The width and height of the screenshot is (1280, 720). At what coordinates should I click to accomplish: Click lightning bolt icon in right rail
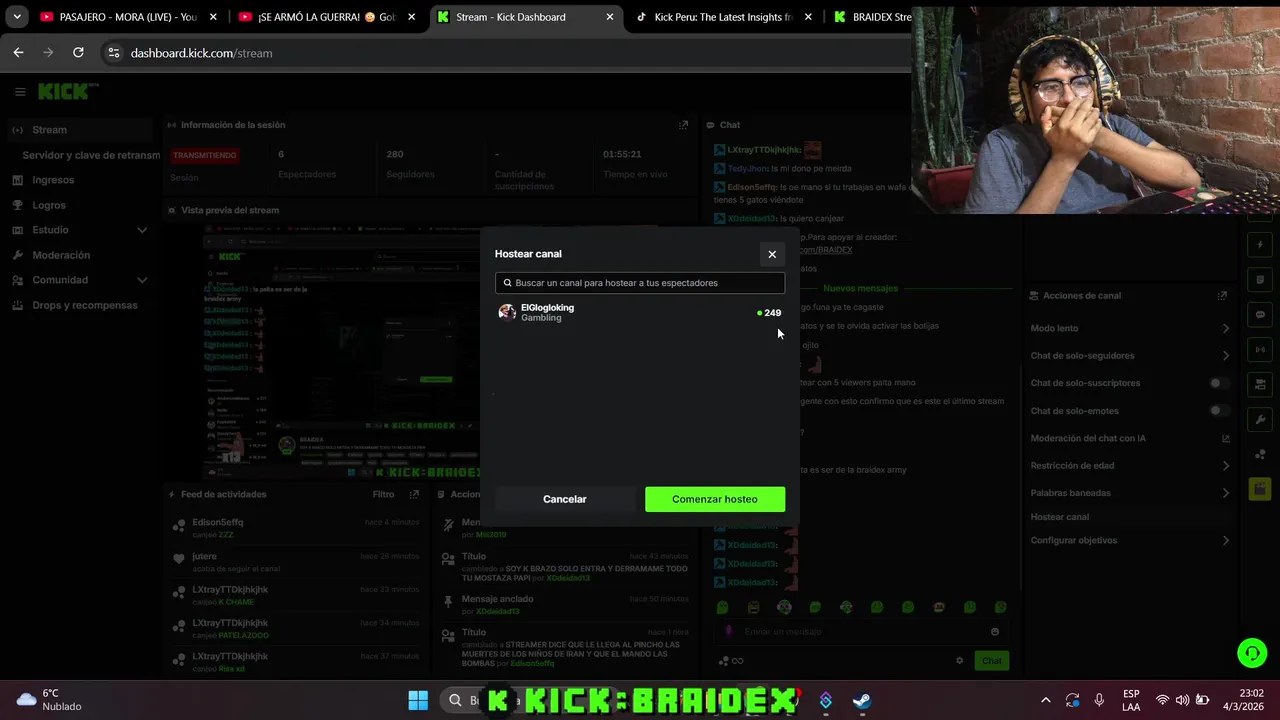click(1260, 245)
